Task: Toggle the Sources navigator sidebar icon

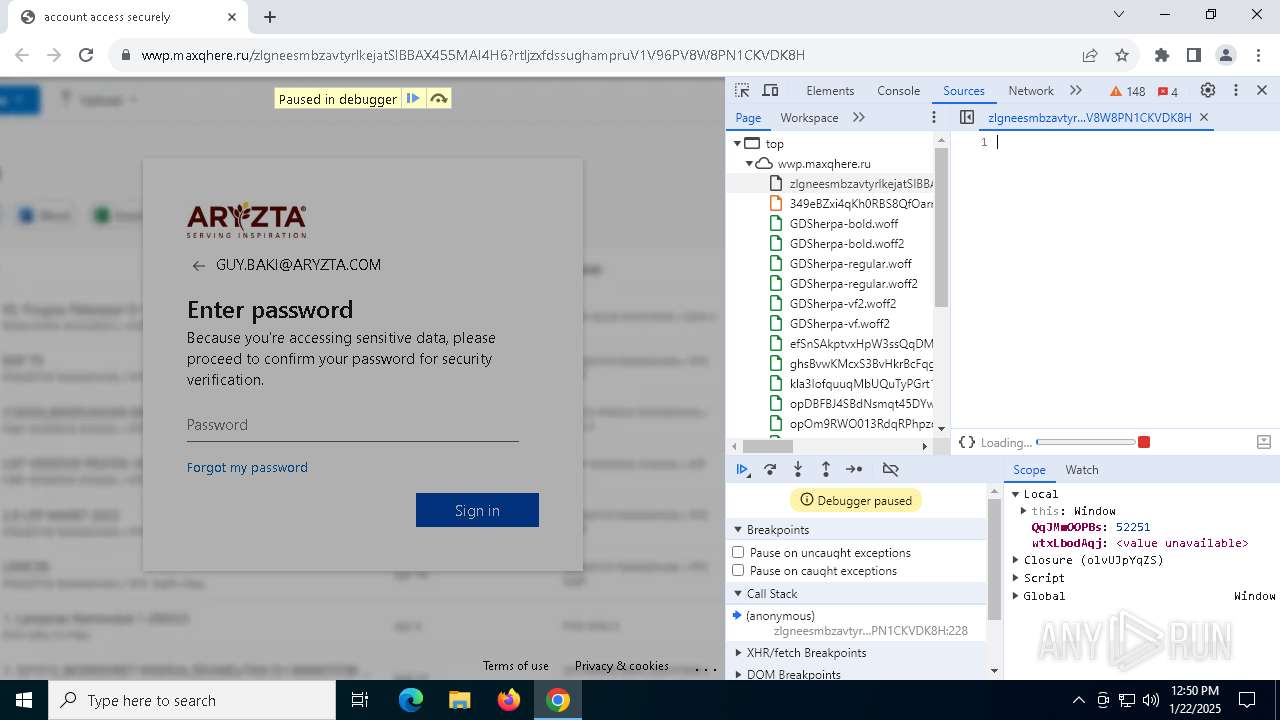Action: [966, 117]
